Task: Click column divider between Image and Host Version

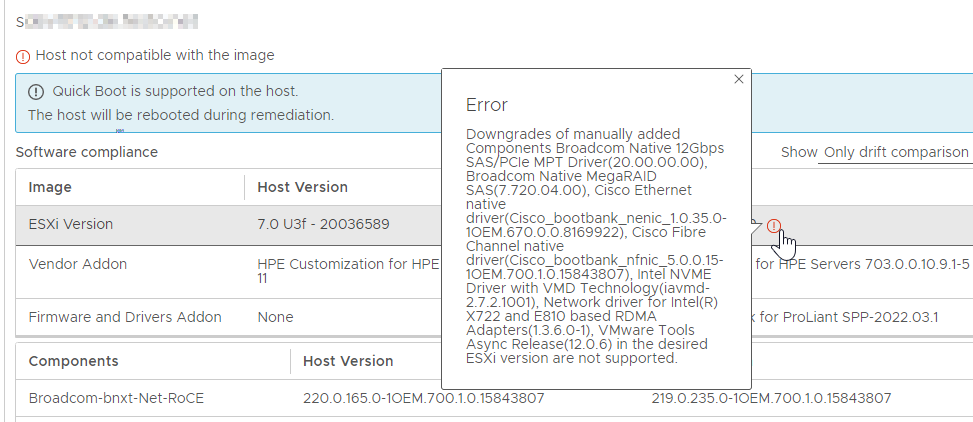Action: tap(244, 187)
